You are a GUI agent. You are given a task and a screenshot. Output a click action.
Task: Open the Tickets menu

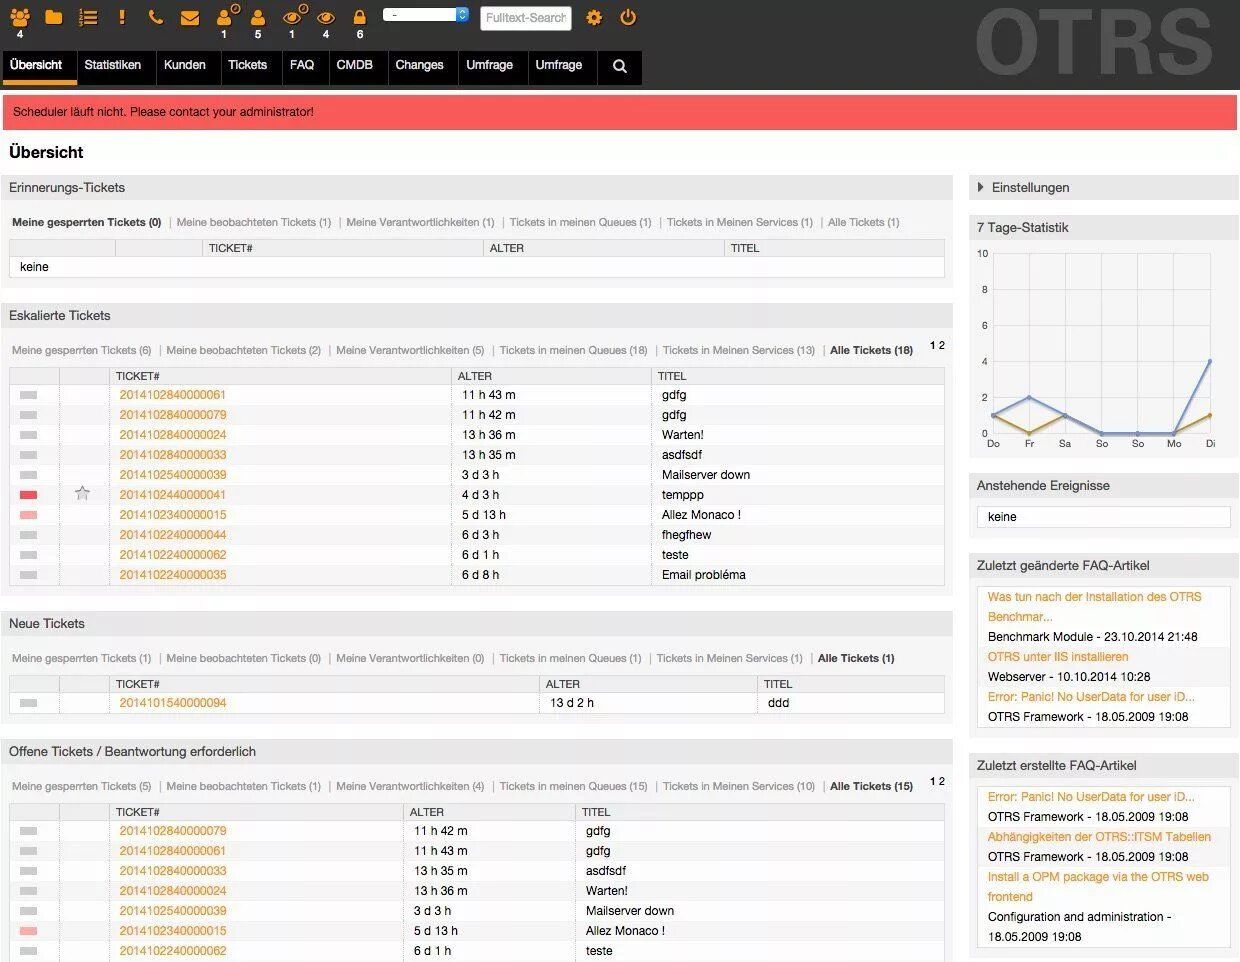247,65
